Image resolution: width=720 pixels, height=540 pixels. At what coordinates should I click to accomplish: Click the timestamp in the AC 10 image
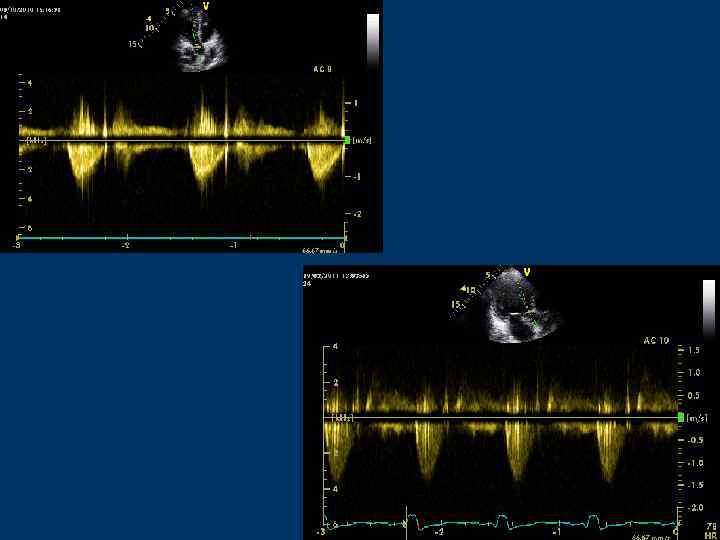click(x=337, y=276)
